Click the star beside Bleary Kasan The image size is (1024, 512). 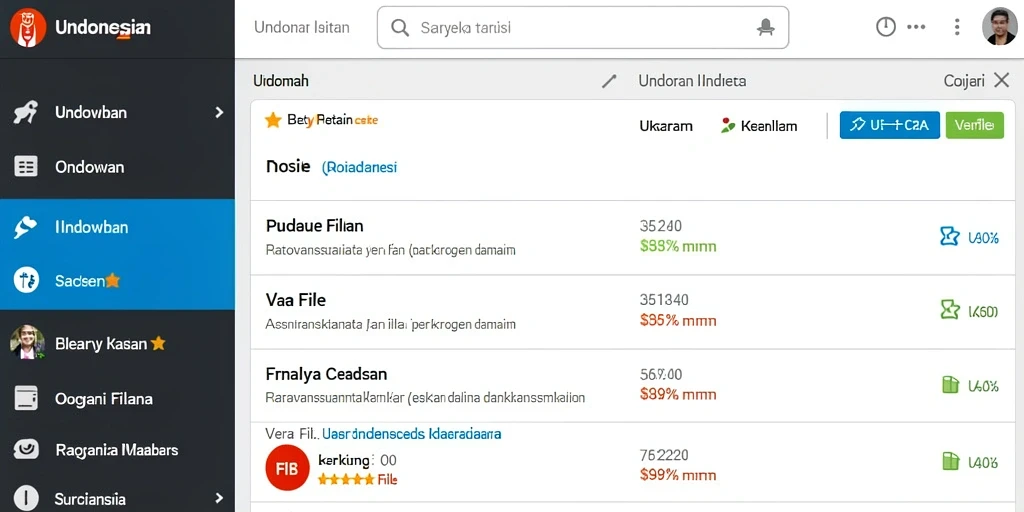click(x=158, y=343)
